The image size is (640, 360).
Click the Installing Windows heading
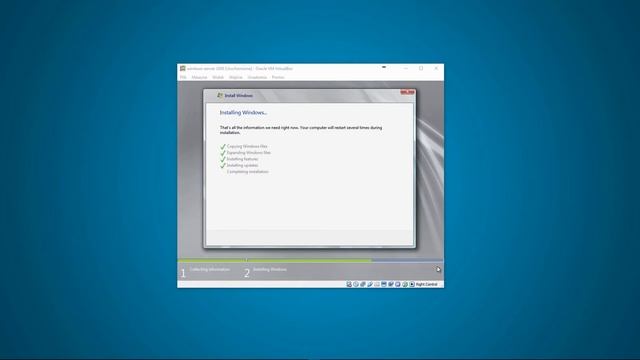click(243, 113)
